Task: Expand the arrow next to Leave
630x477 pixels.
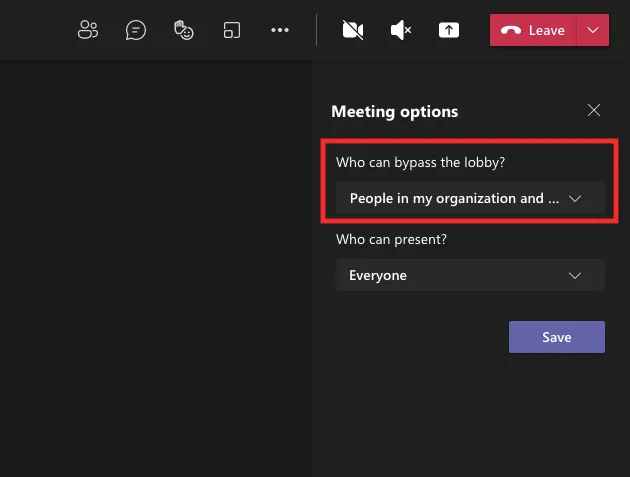Action: (x=593, y=30)
